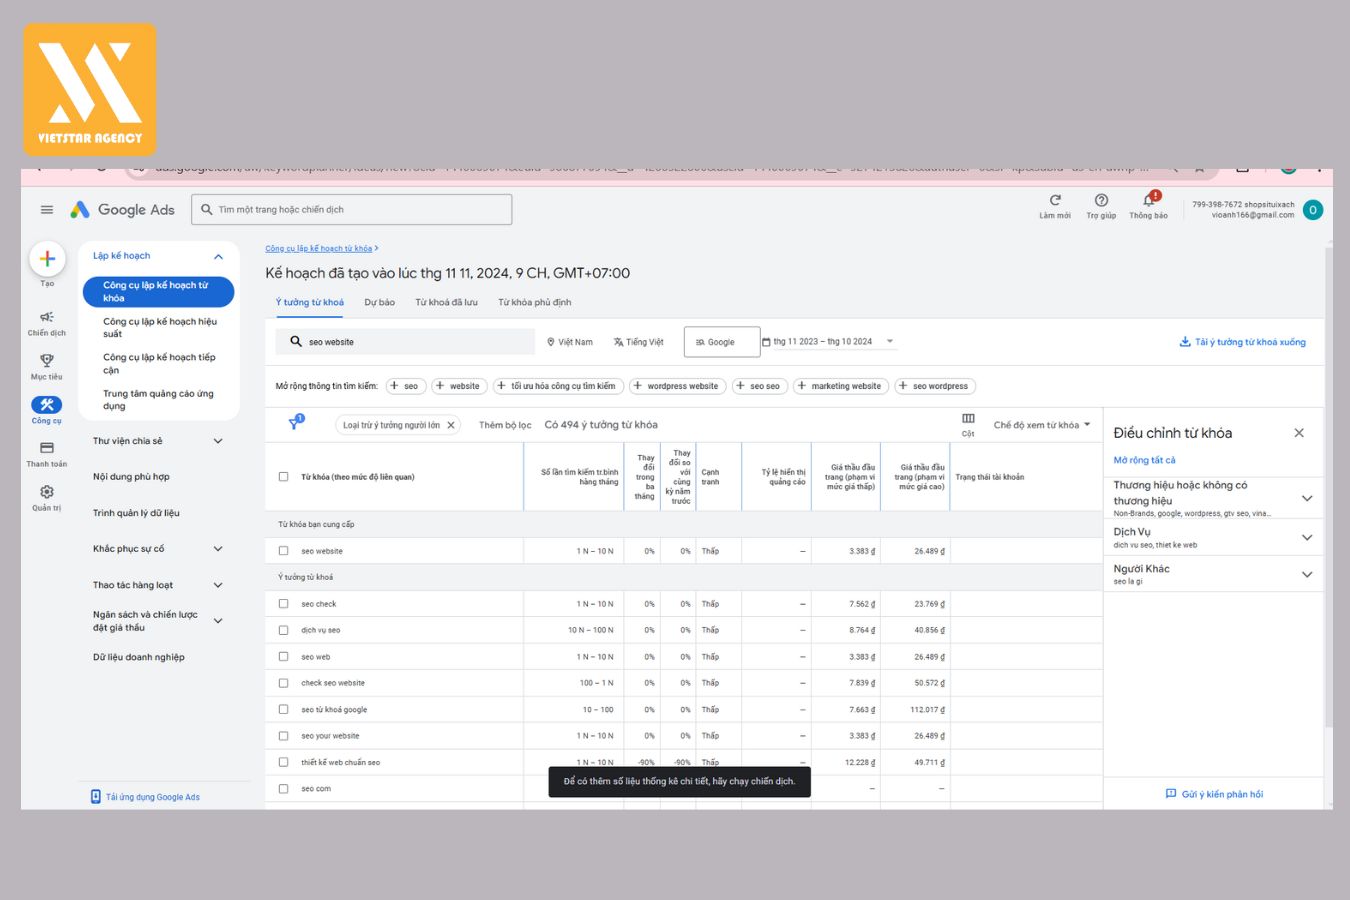Click Tải ứng dụng Google Ads
Viewport: 1350px width, 900px height.
click(x=146, y=797)
